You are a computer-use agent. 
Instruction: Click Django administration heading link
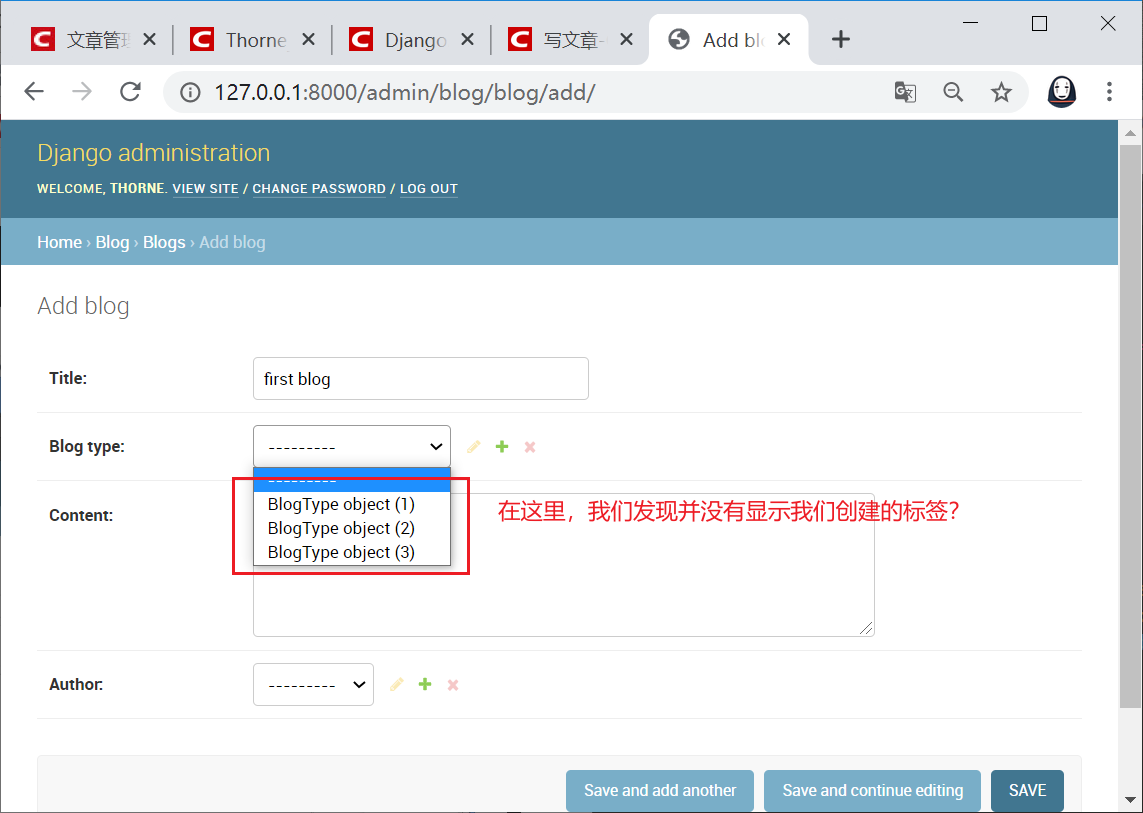click(x=154, y=152)
